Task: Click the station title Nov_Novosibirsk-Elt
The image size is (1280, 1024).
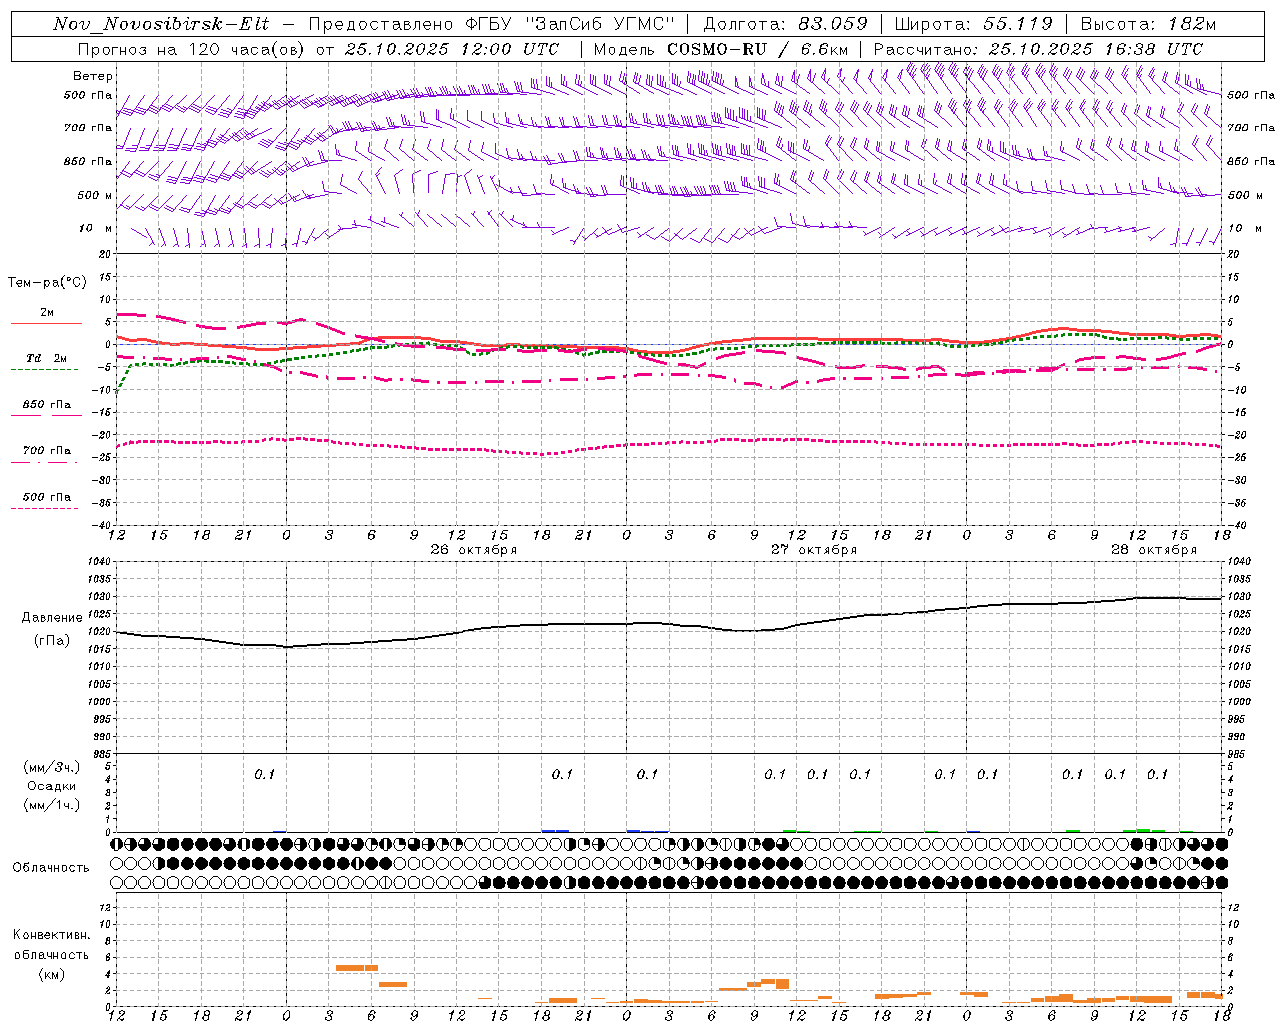Action: tap(161, 24)
